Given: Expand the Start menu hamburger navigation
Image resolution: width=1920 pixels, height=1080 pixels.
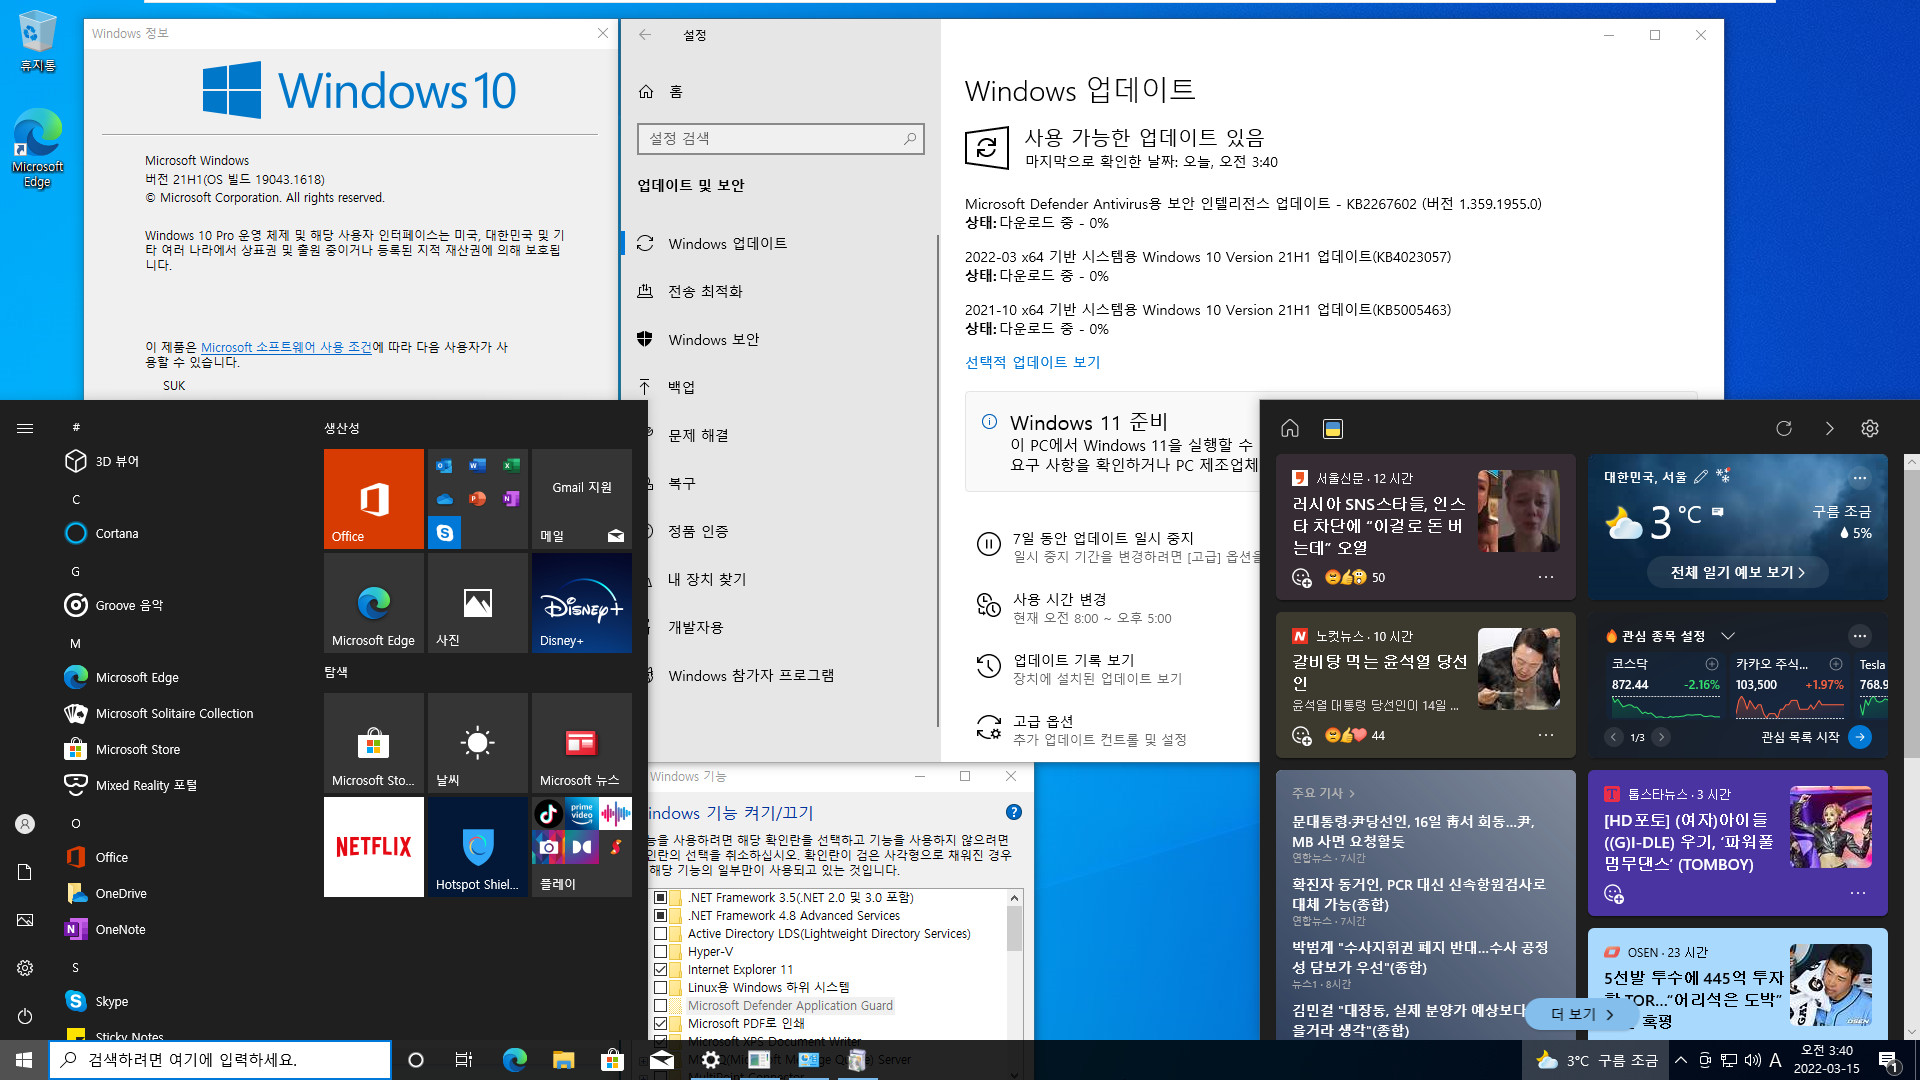Looking at the screenshot, I should pos(25,428).
